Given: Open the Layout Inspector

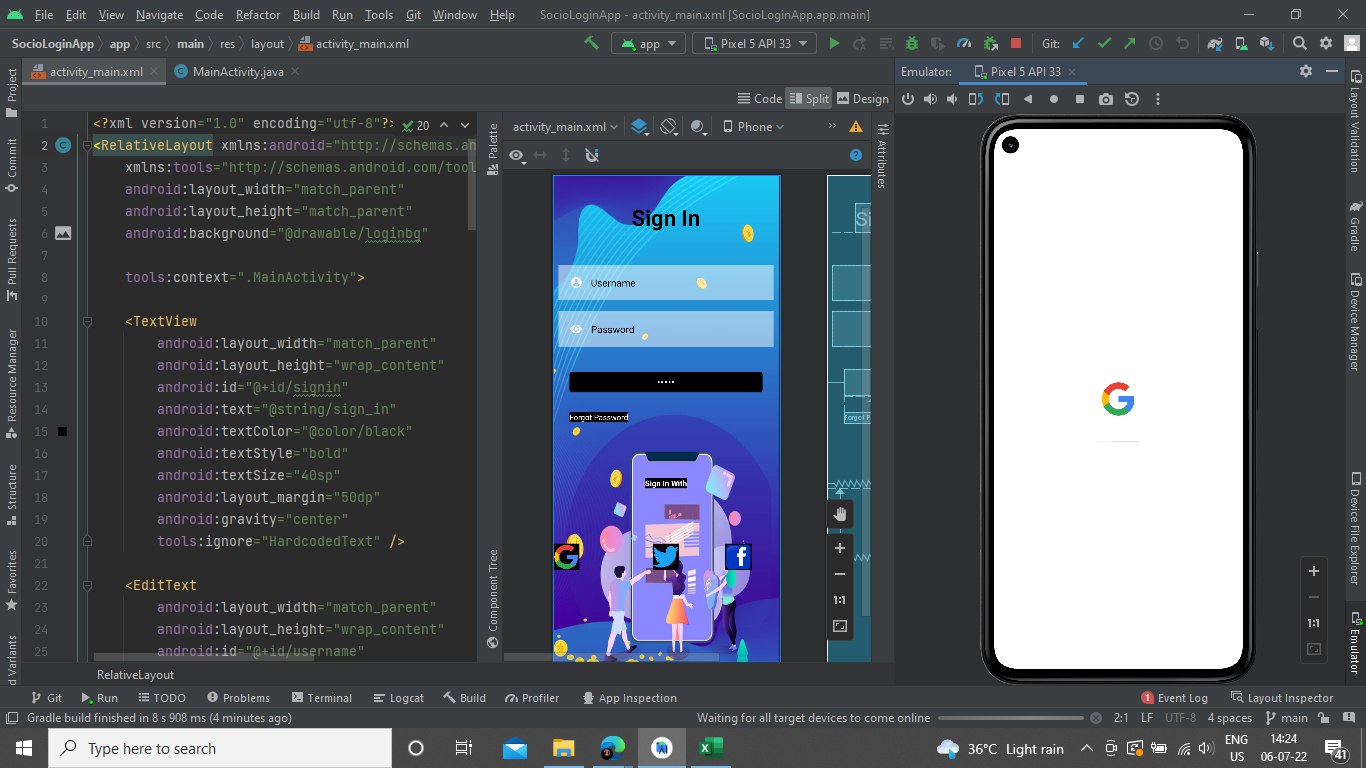Looking at the screenshot, I should pyautogui.click(x=1282, y=698).
